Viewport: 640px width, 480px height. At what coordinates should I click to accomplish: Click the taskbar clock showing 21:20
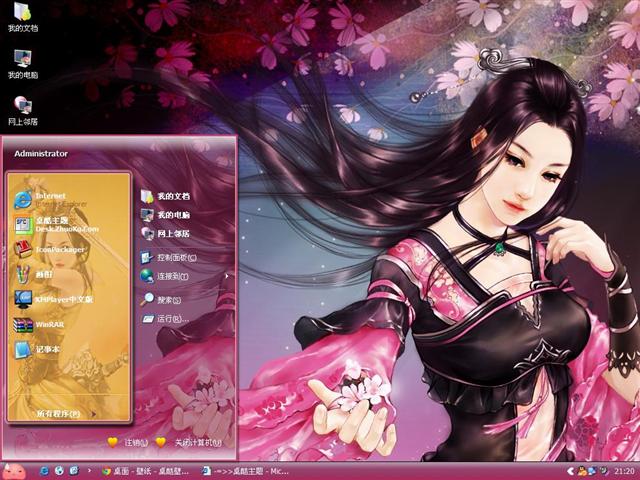click(624, 471)
